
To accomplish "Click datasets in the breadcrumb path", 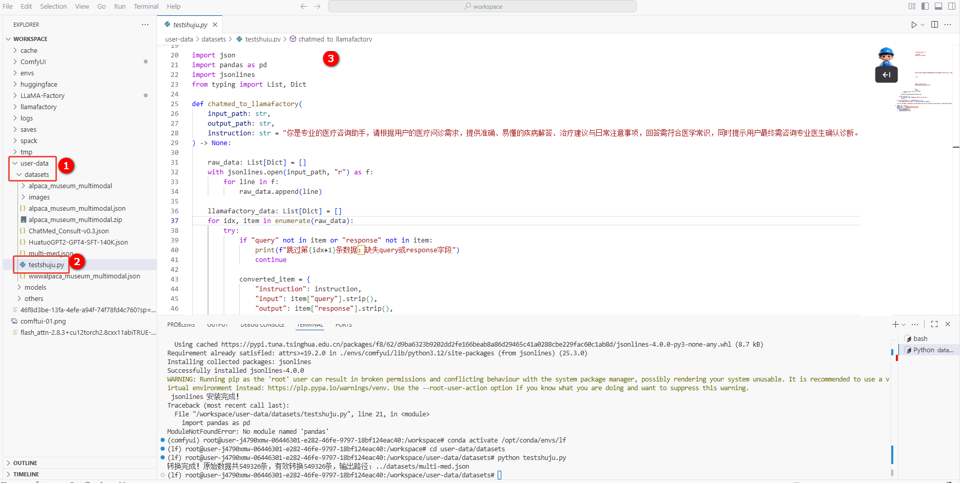I will pyautogui.click(x=214, y=40).
